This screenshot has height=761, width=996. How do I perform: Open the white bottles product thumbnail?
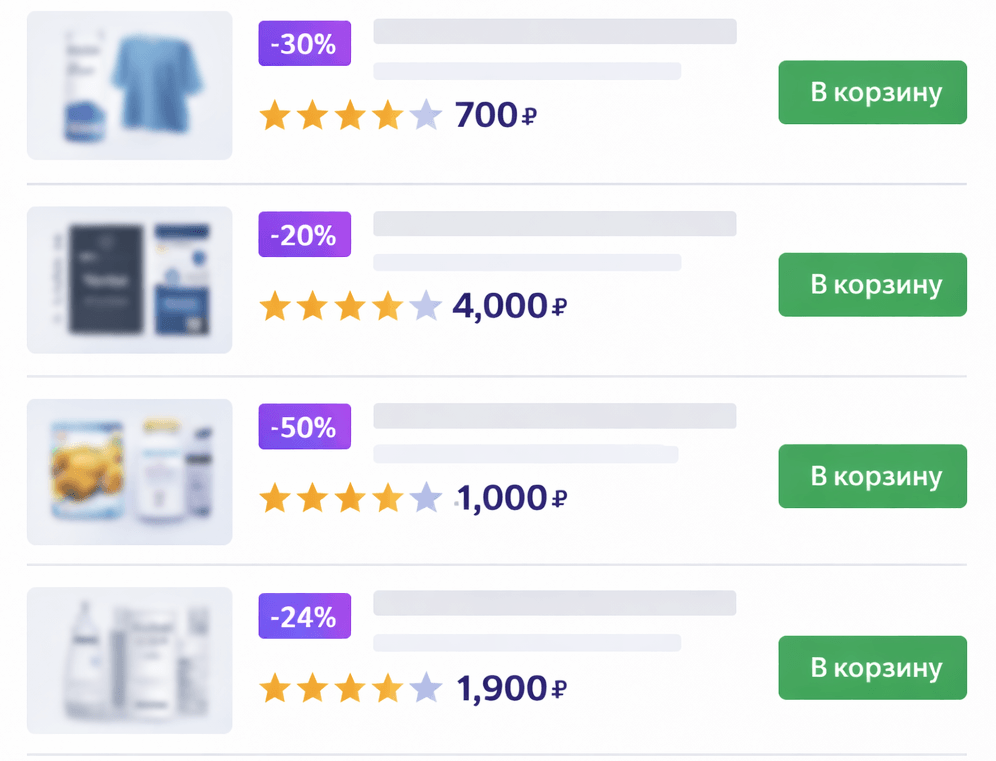(129, 660)
